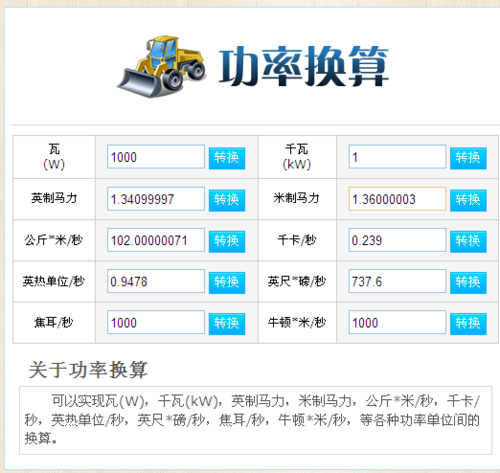500x473 pixels.
Task: Click the bulldozer logo icon
Action: point(161,66)
